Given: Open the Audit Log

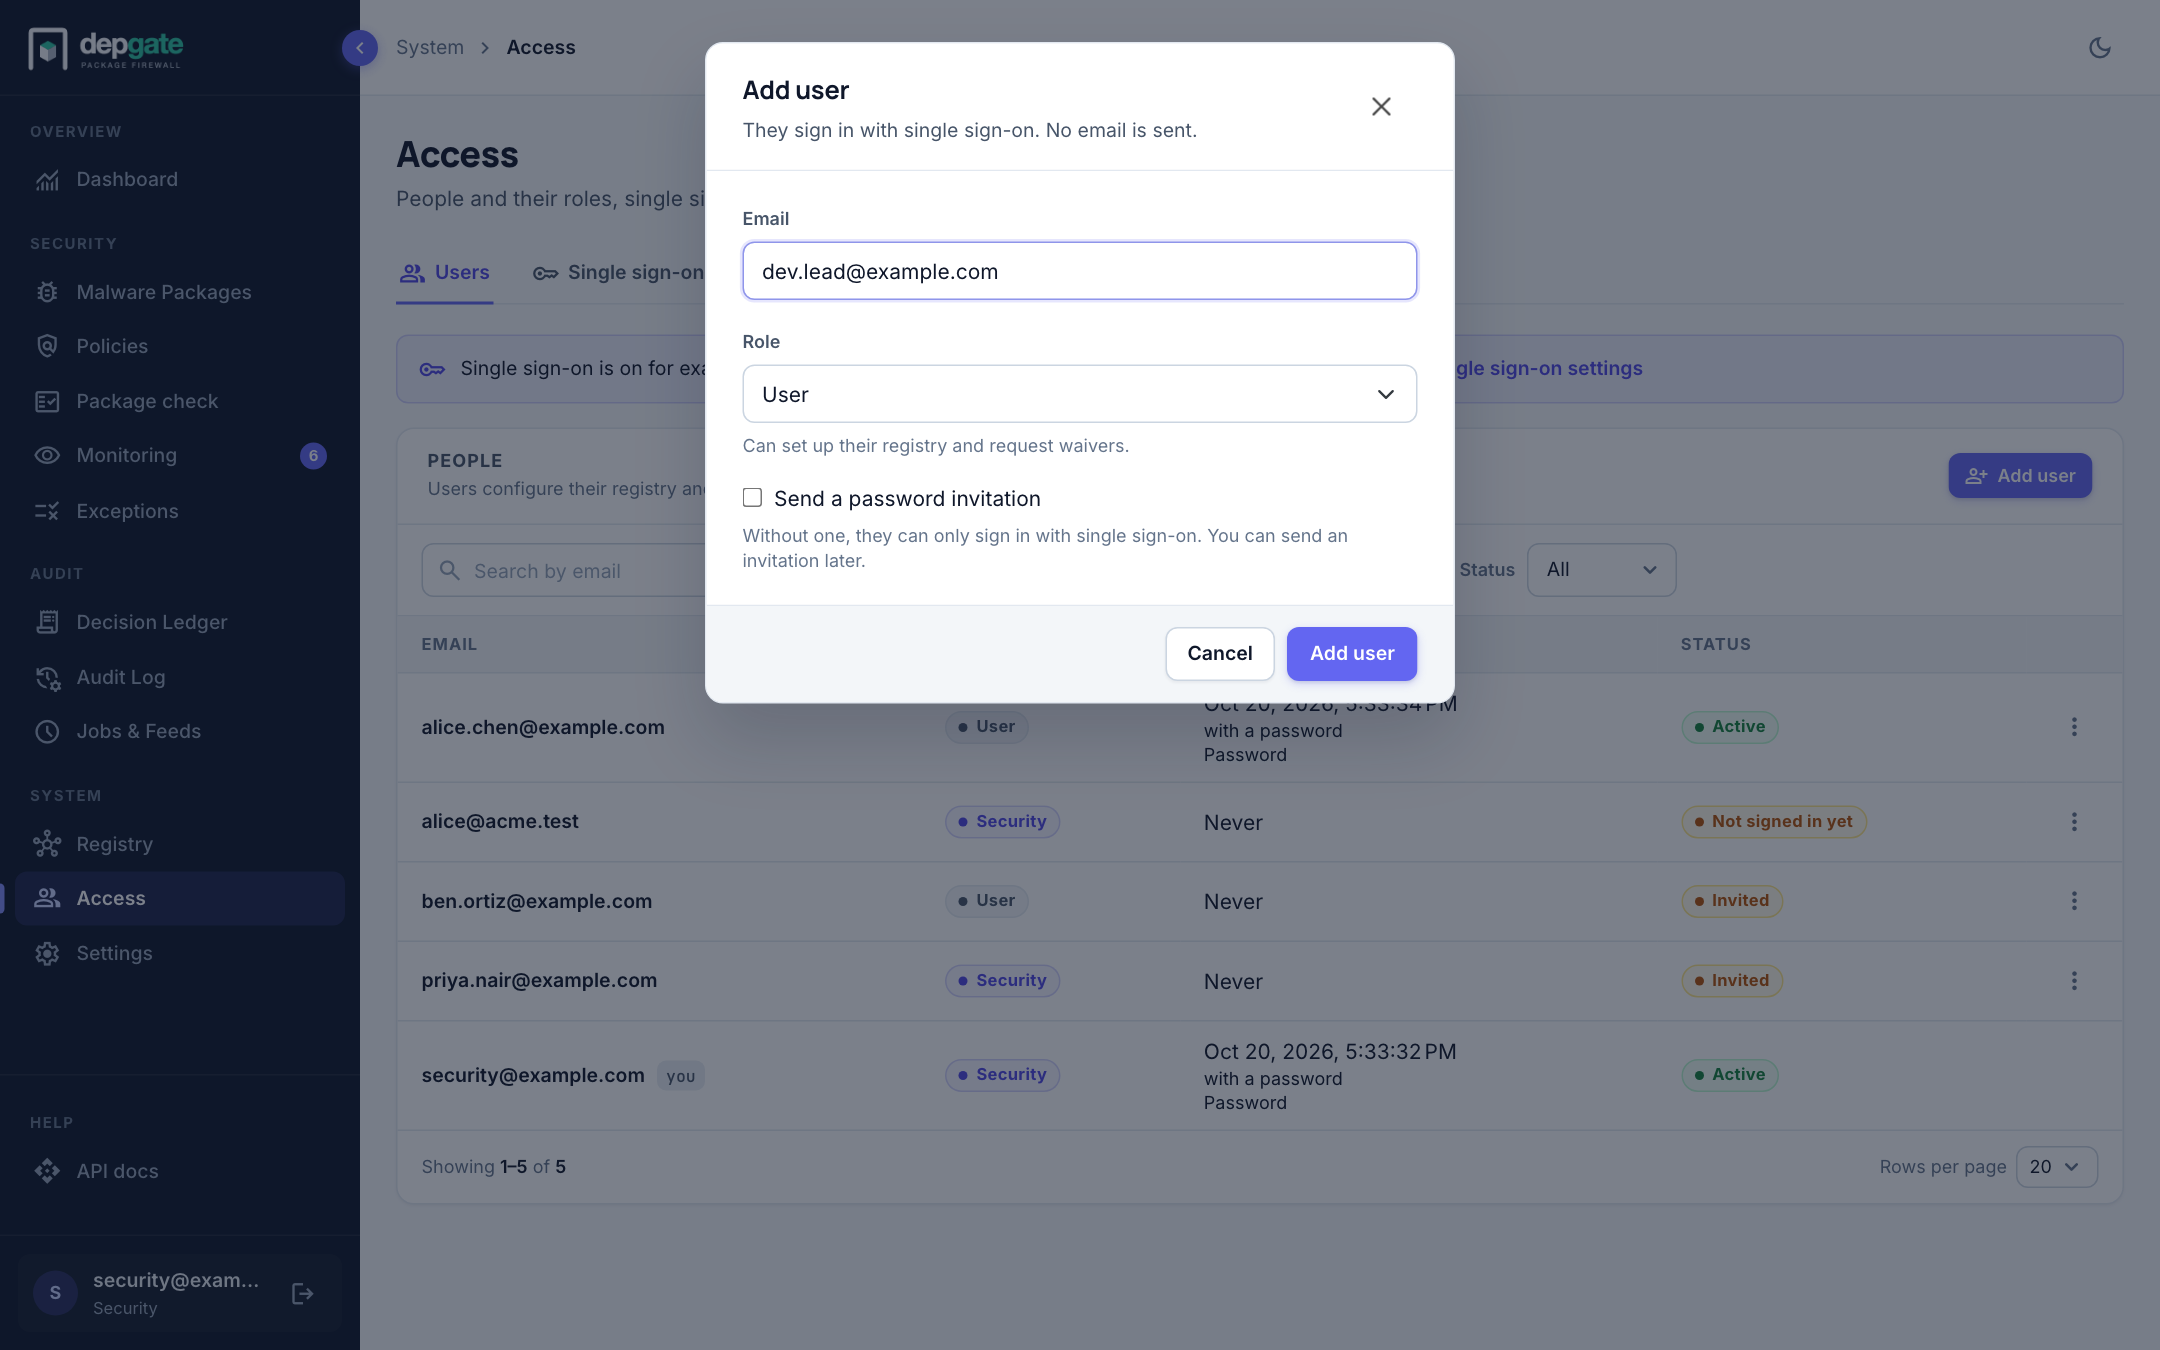Looking at the screenshot, I should 180,677.
